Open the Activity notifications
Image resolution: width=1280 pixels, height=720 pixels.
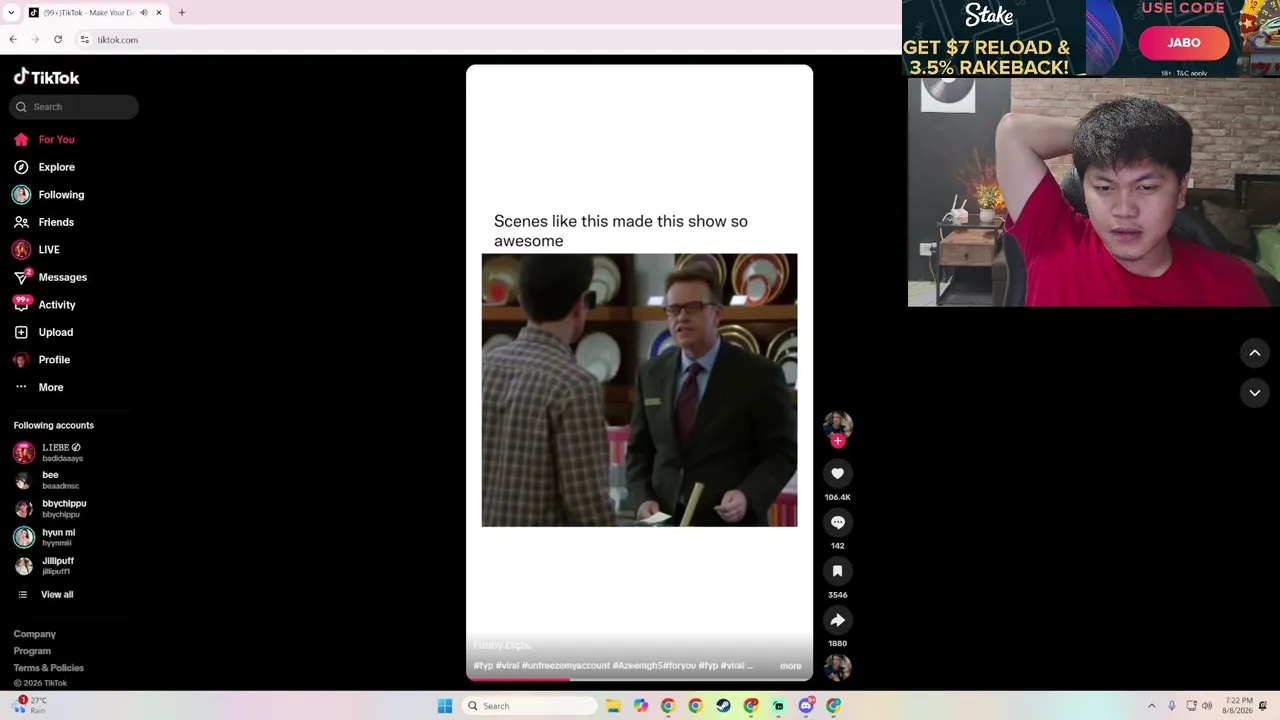(x=45, y=305)
